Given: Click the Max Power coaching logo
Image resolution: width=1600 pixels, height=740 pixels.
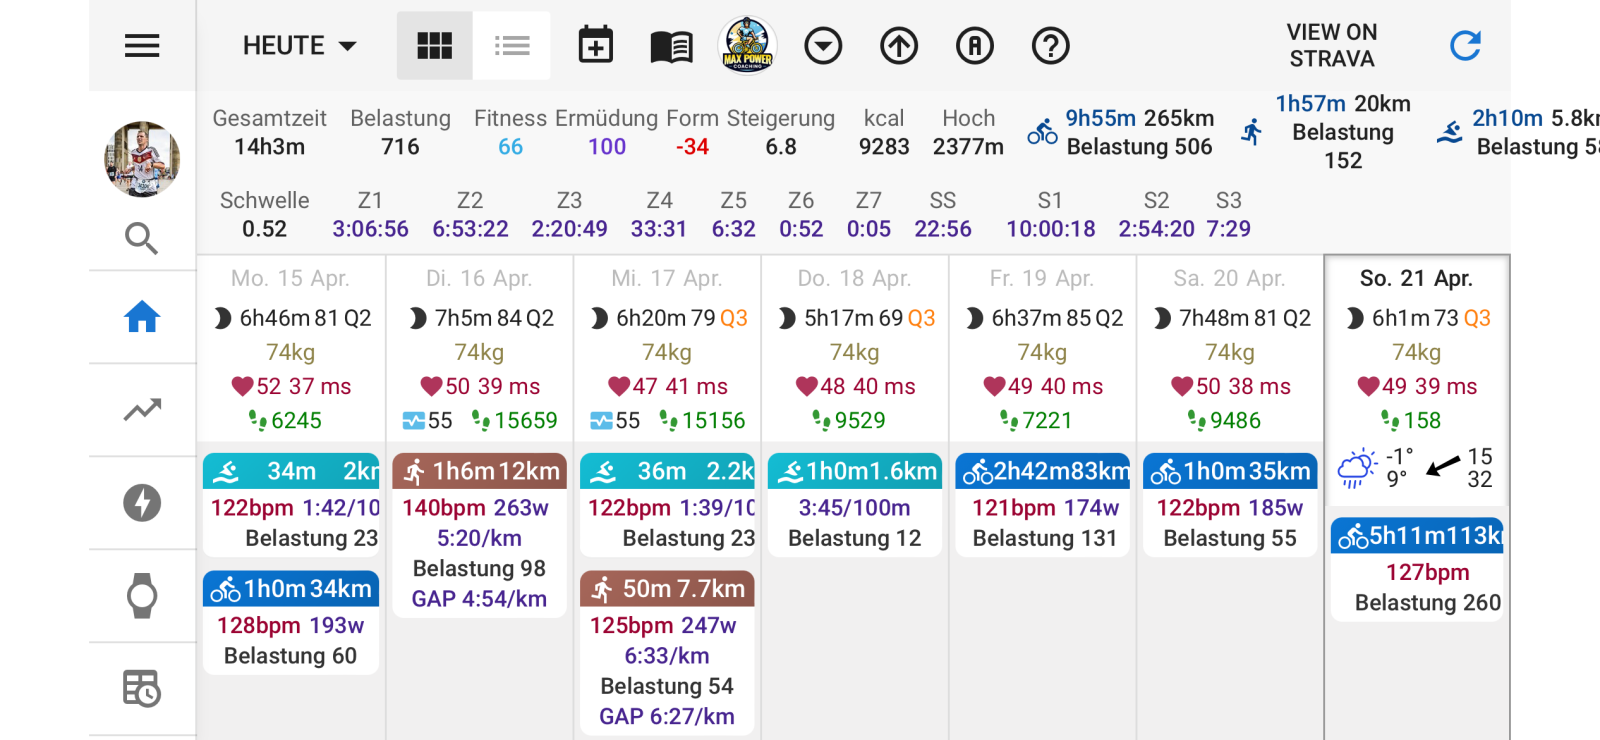Looking at the screenshot, I should (747, 46).
